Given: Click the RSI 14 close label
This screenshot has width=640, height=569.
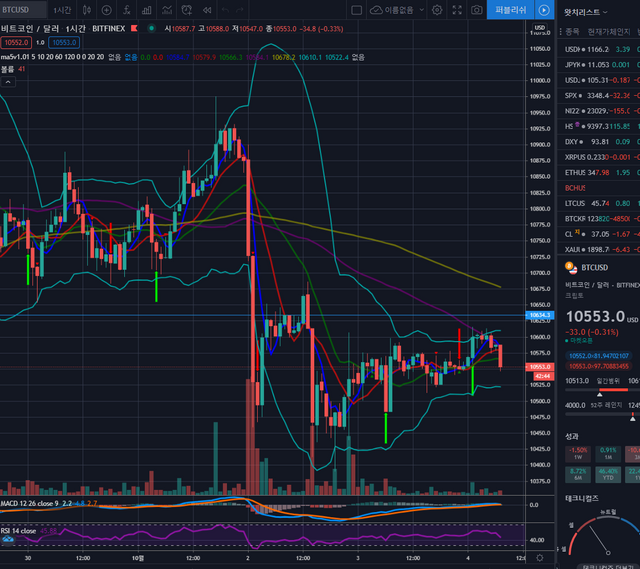Looking at the screenshot, I should (x=18, y=531).
